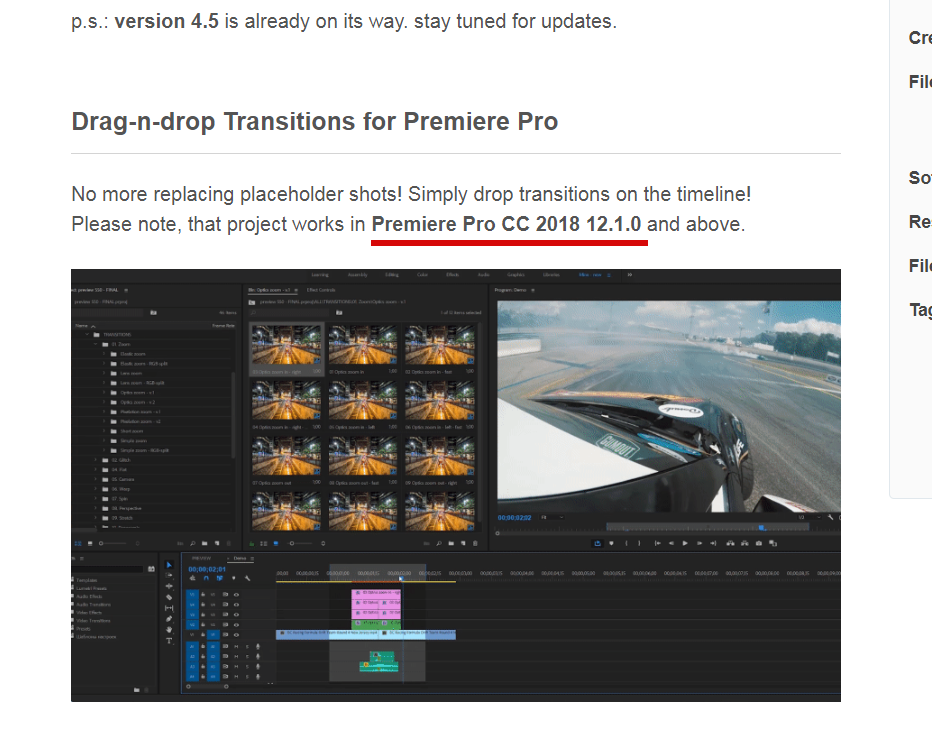The height and width of the screenshot is (741, 932).
Task: Click the Comparison View button
Action: (x=773, y=543)
